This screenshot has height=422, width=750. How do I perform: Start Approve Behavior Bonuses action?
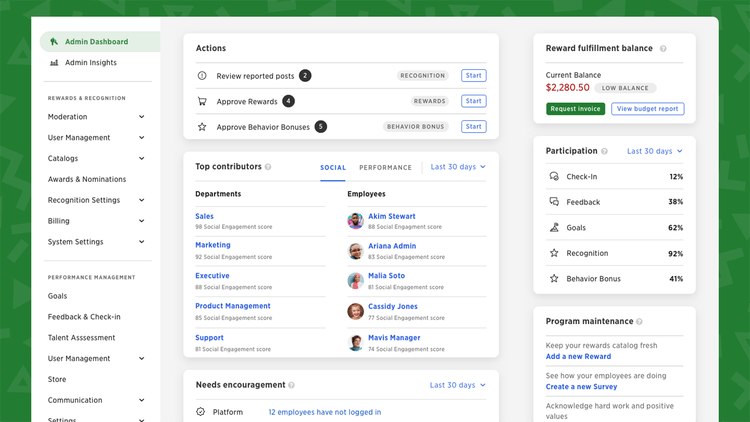pos(474,126)
